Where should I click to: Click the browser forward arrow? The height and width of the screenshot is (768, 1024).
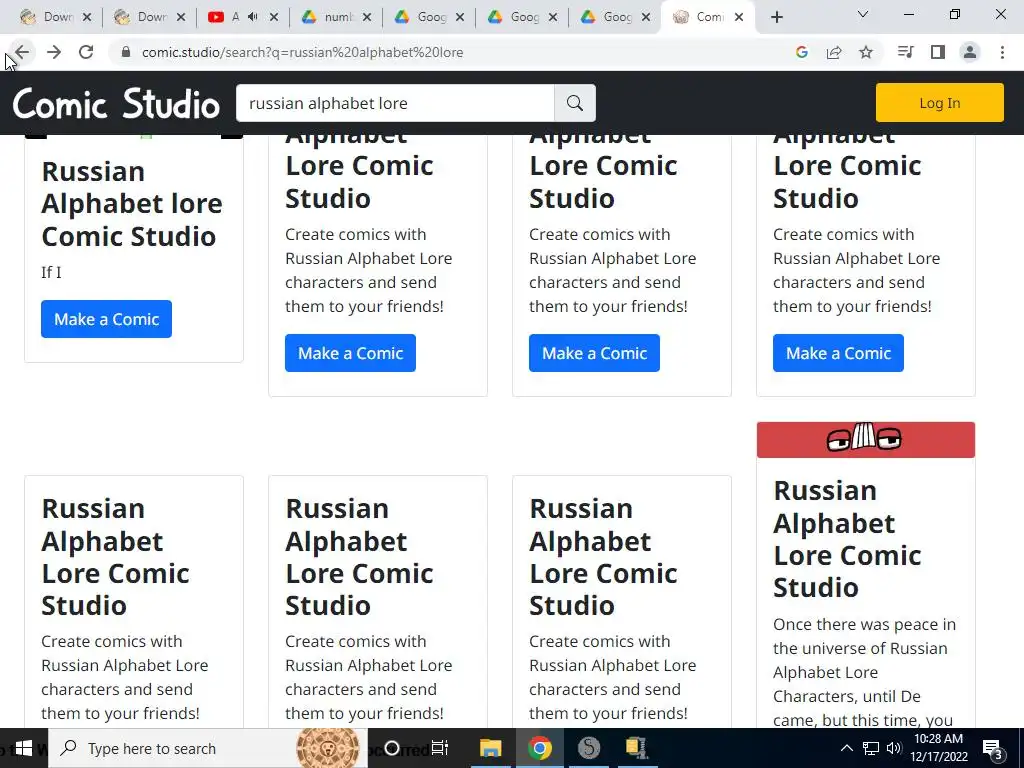[54, 52]
